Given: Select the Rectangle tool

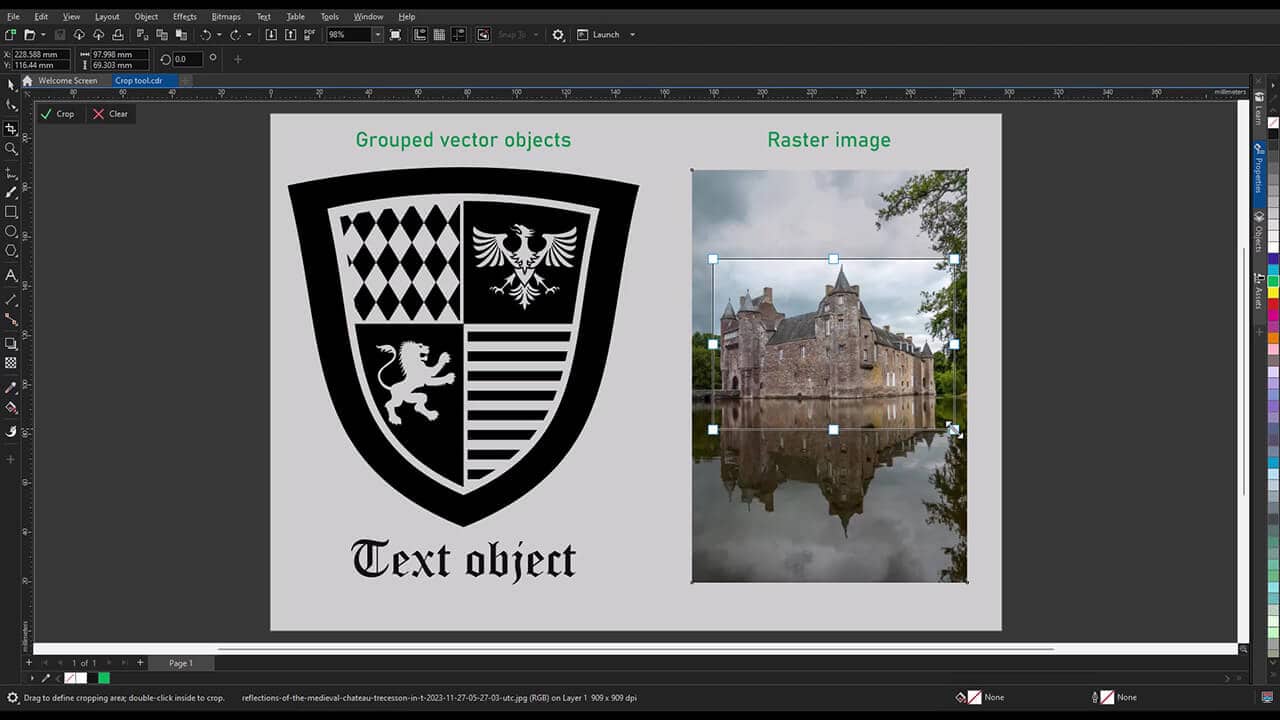Looking at the screenshot, I should tap(11, 212).
